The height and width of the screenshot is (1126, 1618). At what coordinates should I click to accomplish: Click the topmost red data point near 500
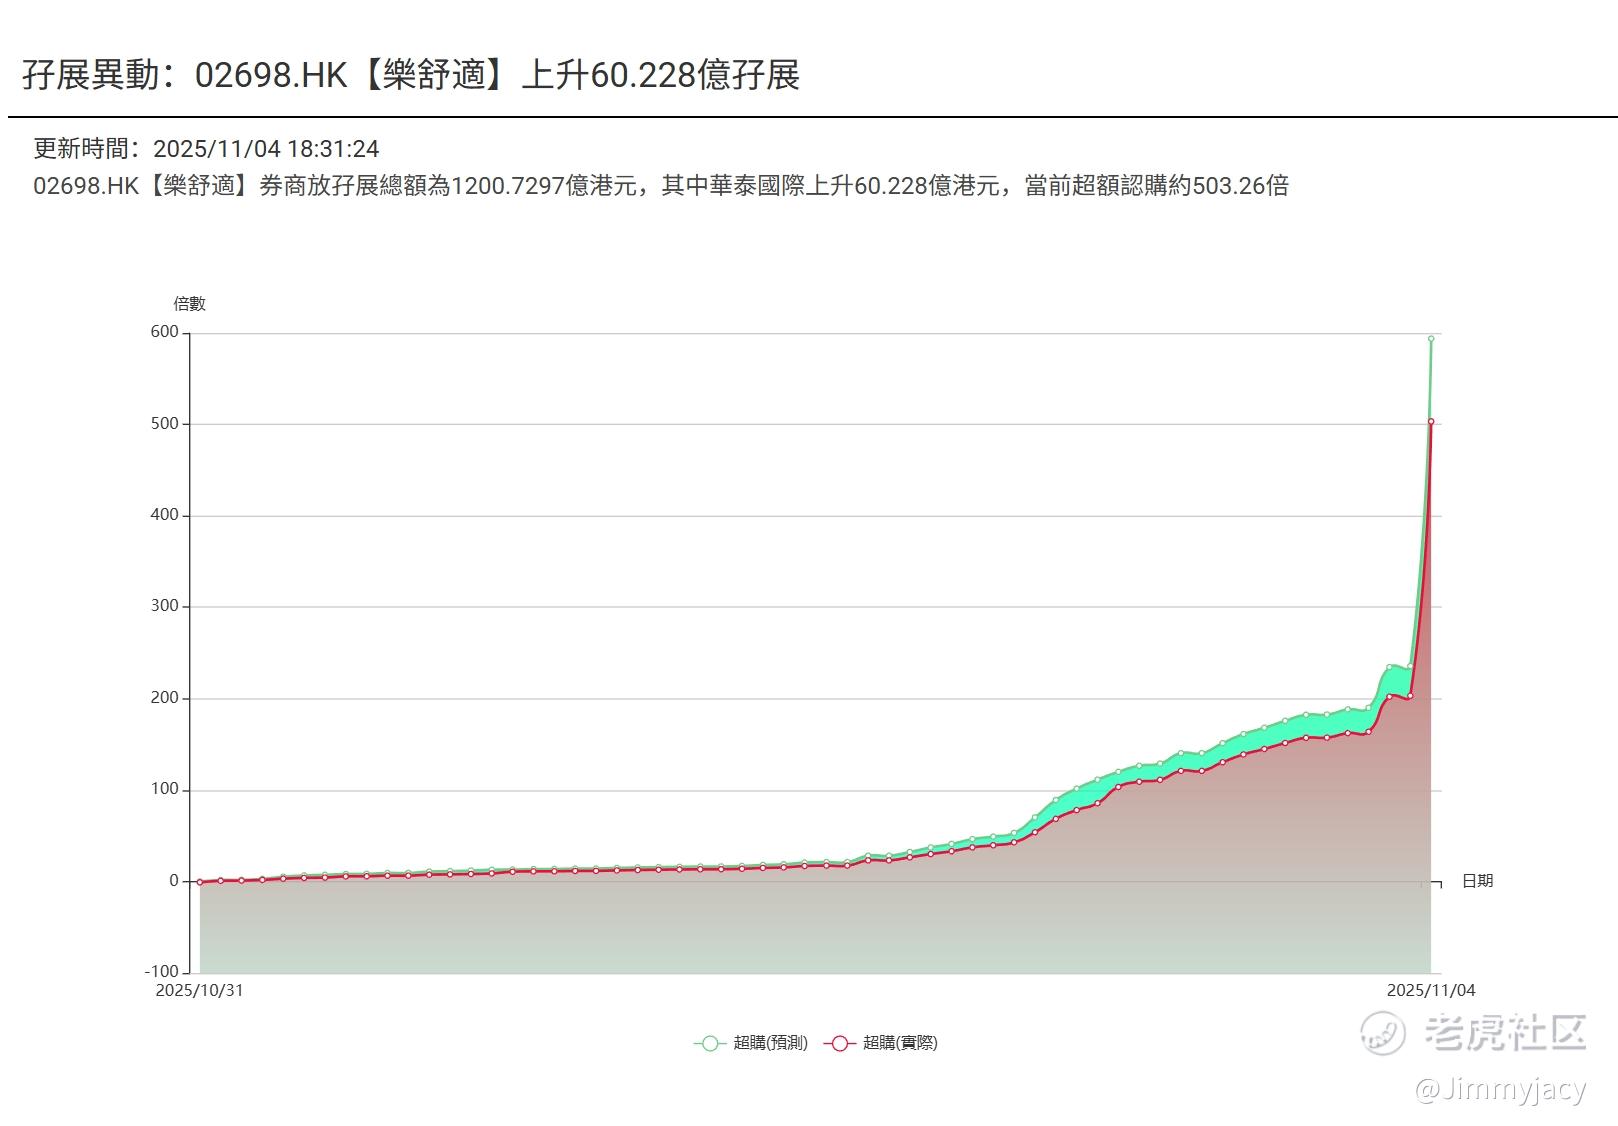coord(1431,422)
